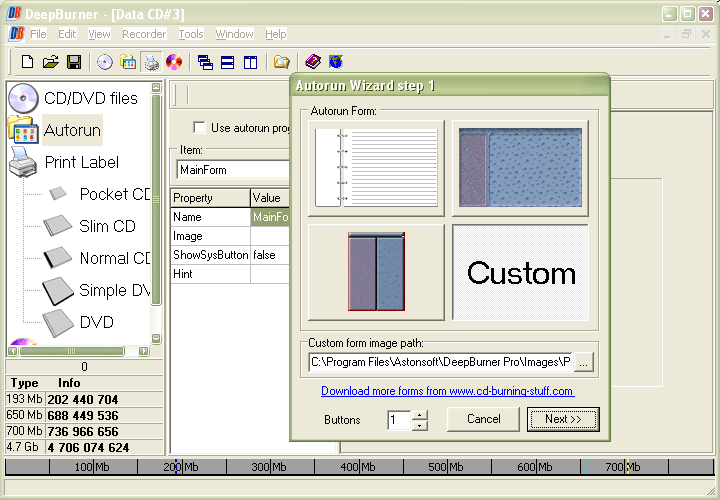The image size is (720, 500).
Task: Decrease Buttons count with down arrow
Action: pyautogui.click(x=420, y=425)
